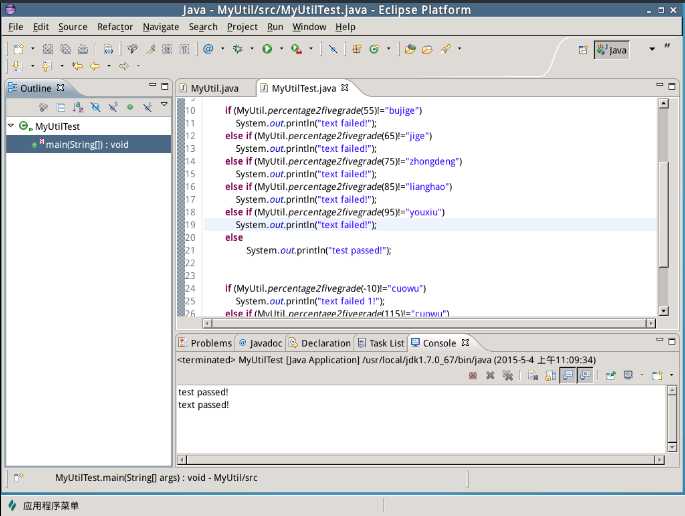Viewport: 685px width, 516px height.
Task: Click the Back navigation arrow icon
Action: point(94,66)
